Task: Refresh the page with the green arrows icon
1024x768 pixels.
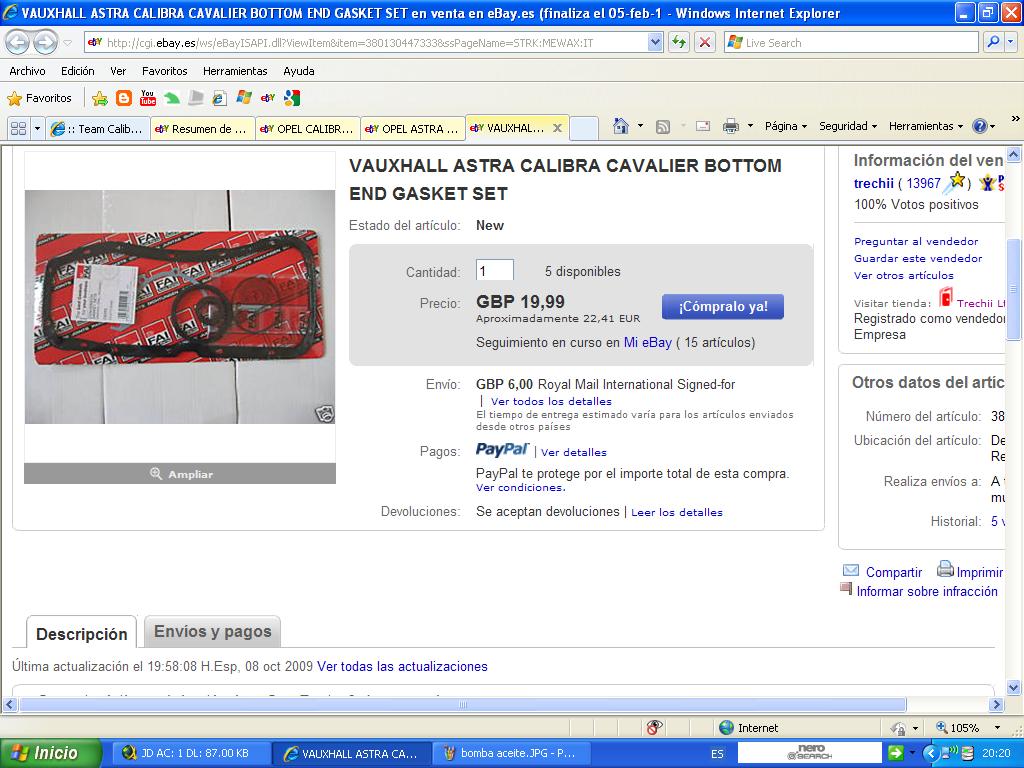Action: tap(679, 42)
